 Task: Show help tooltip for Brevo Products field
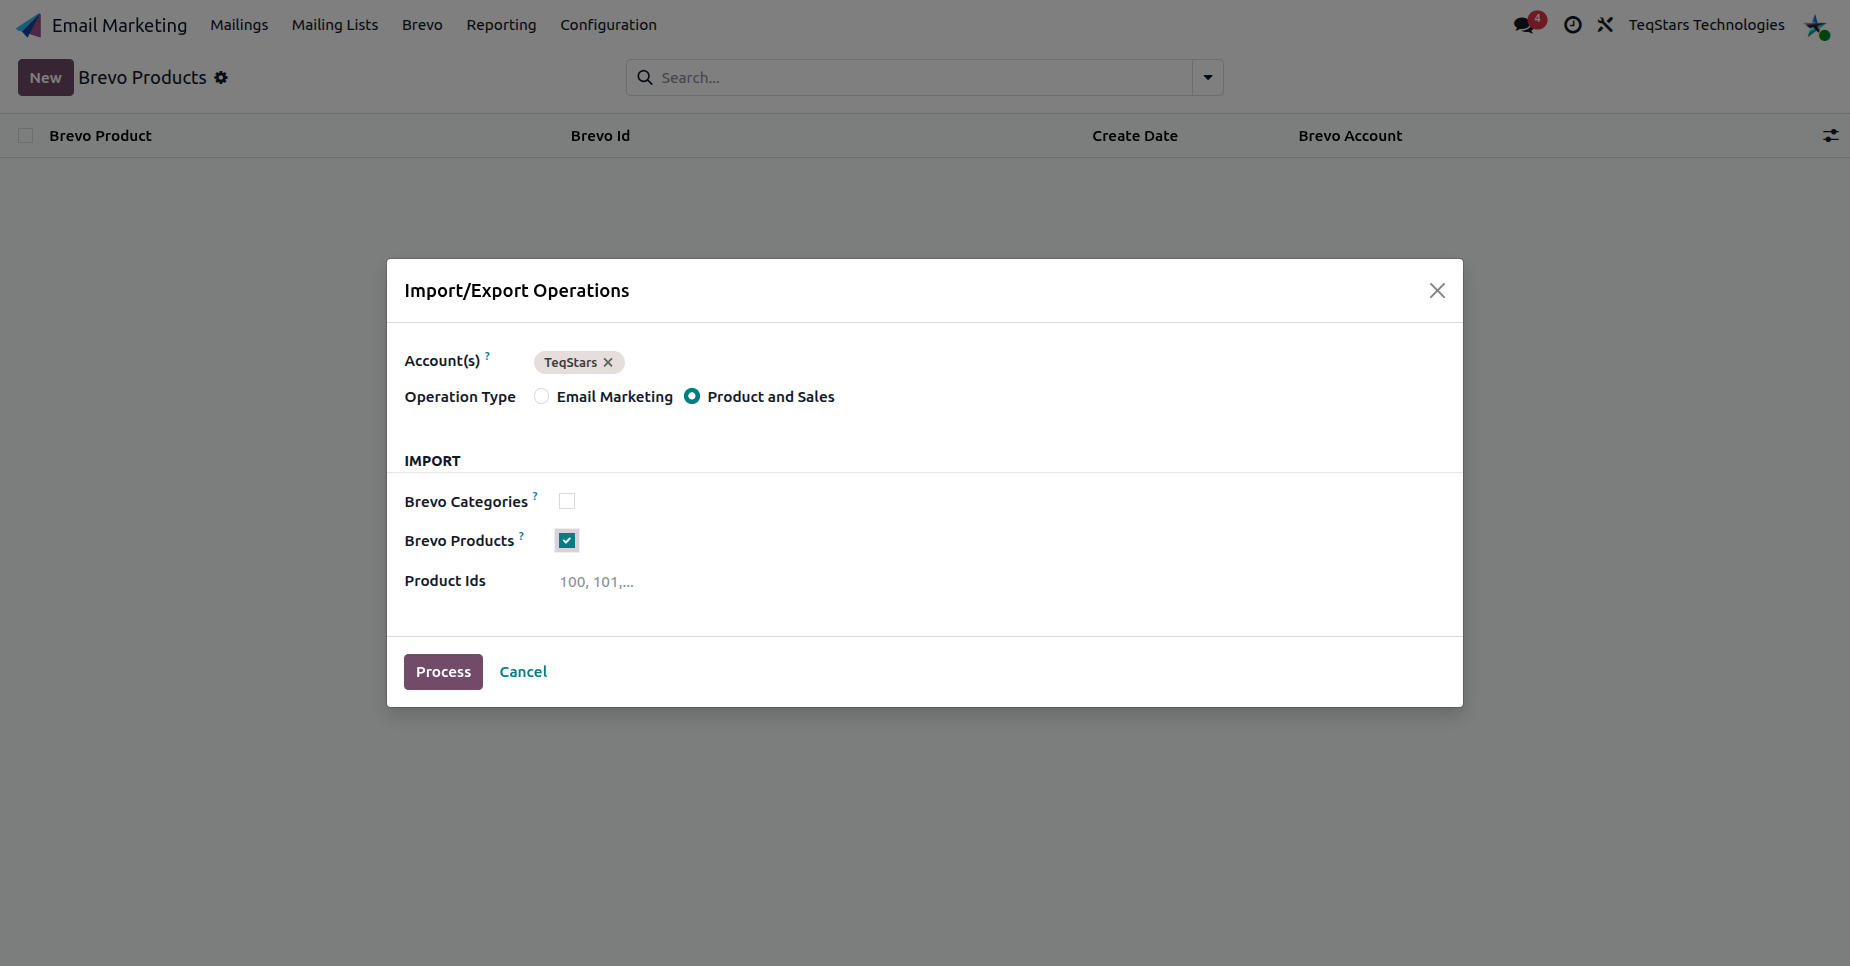[x=521, y=535]
